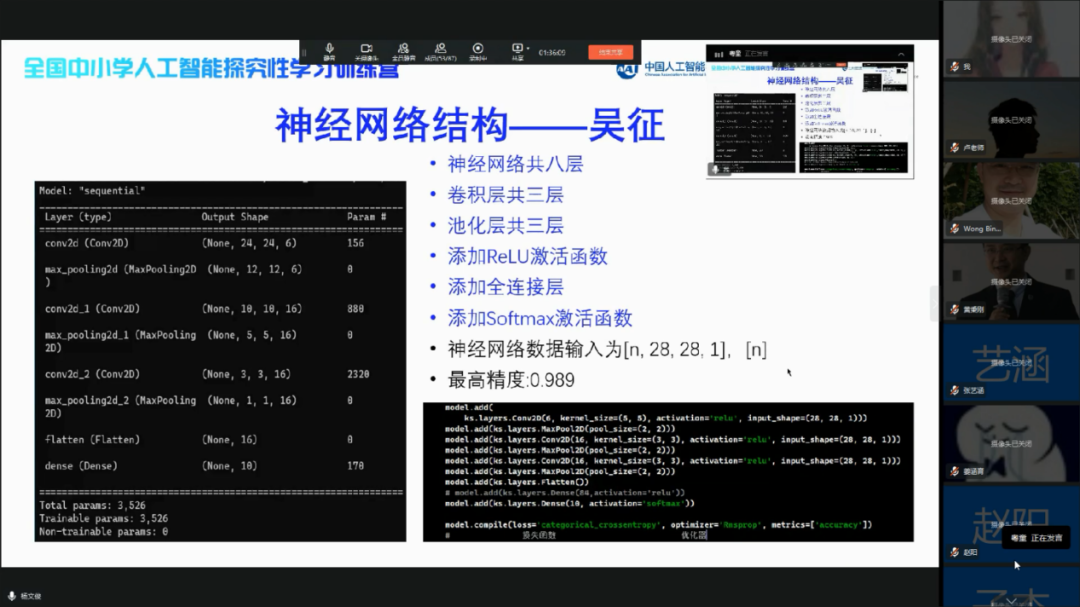Mute the microphone in the meeting toolbar
The height and width of the screenshot is (607, 1080).
tap(329, 50)
